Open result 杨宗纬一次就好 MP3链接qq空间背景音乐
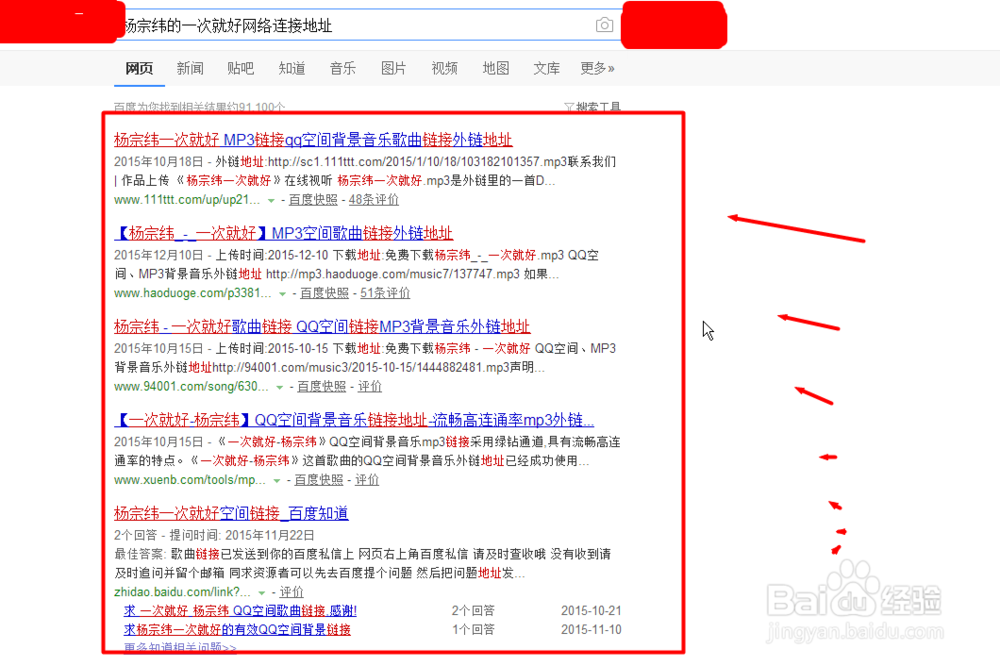 (313, 139)
